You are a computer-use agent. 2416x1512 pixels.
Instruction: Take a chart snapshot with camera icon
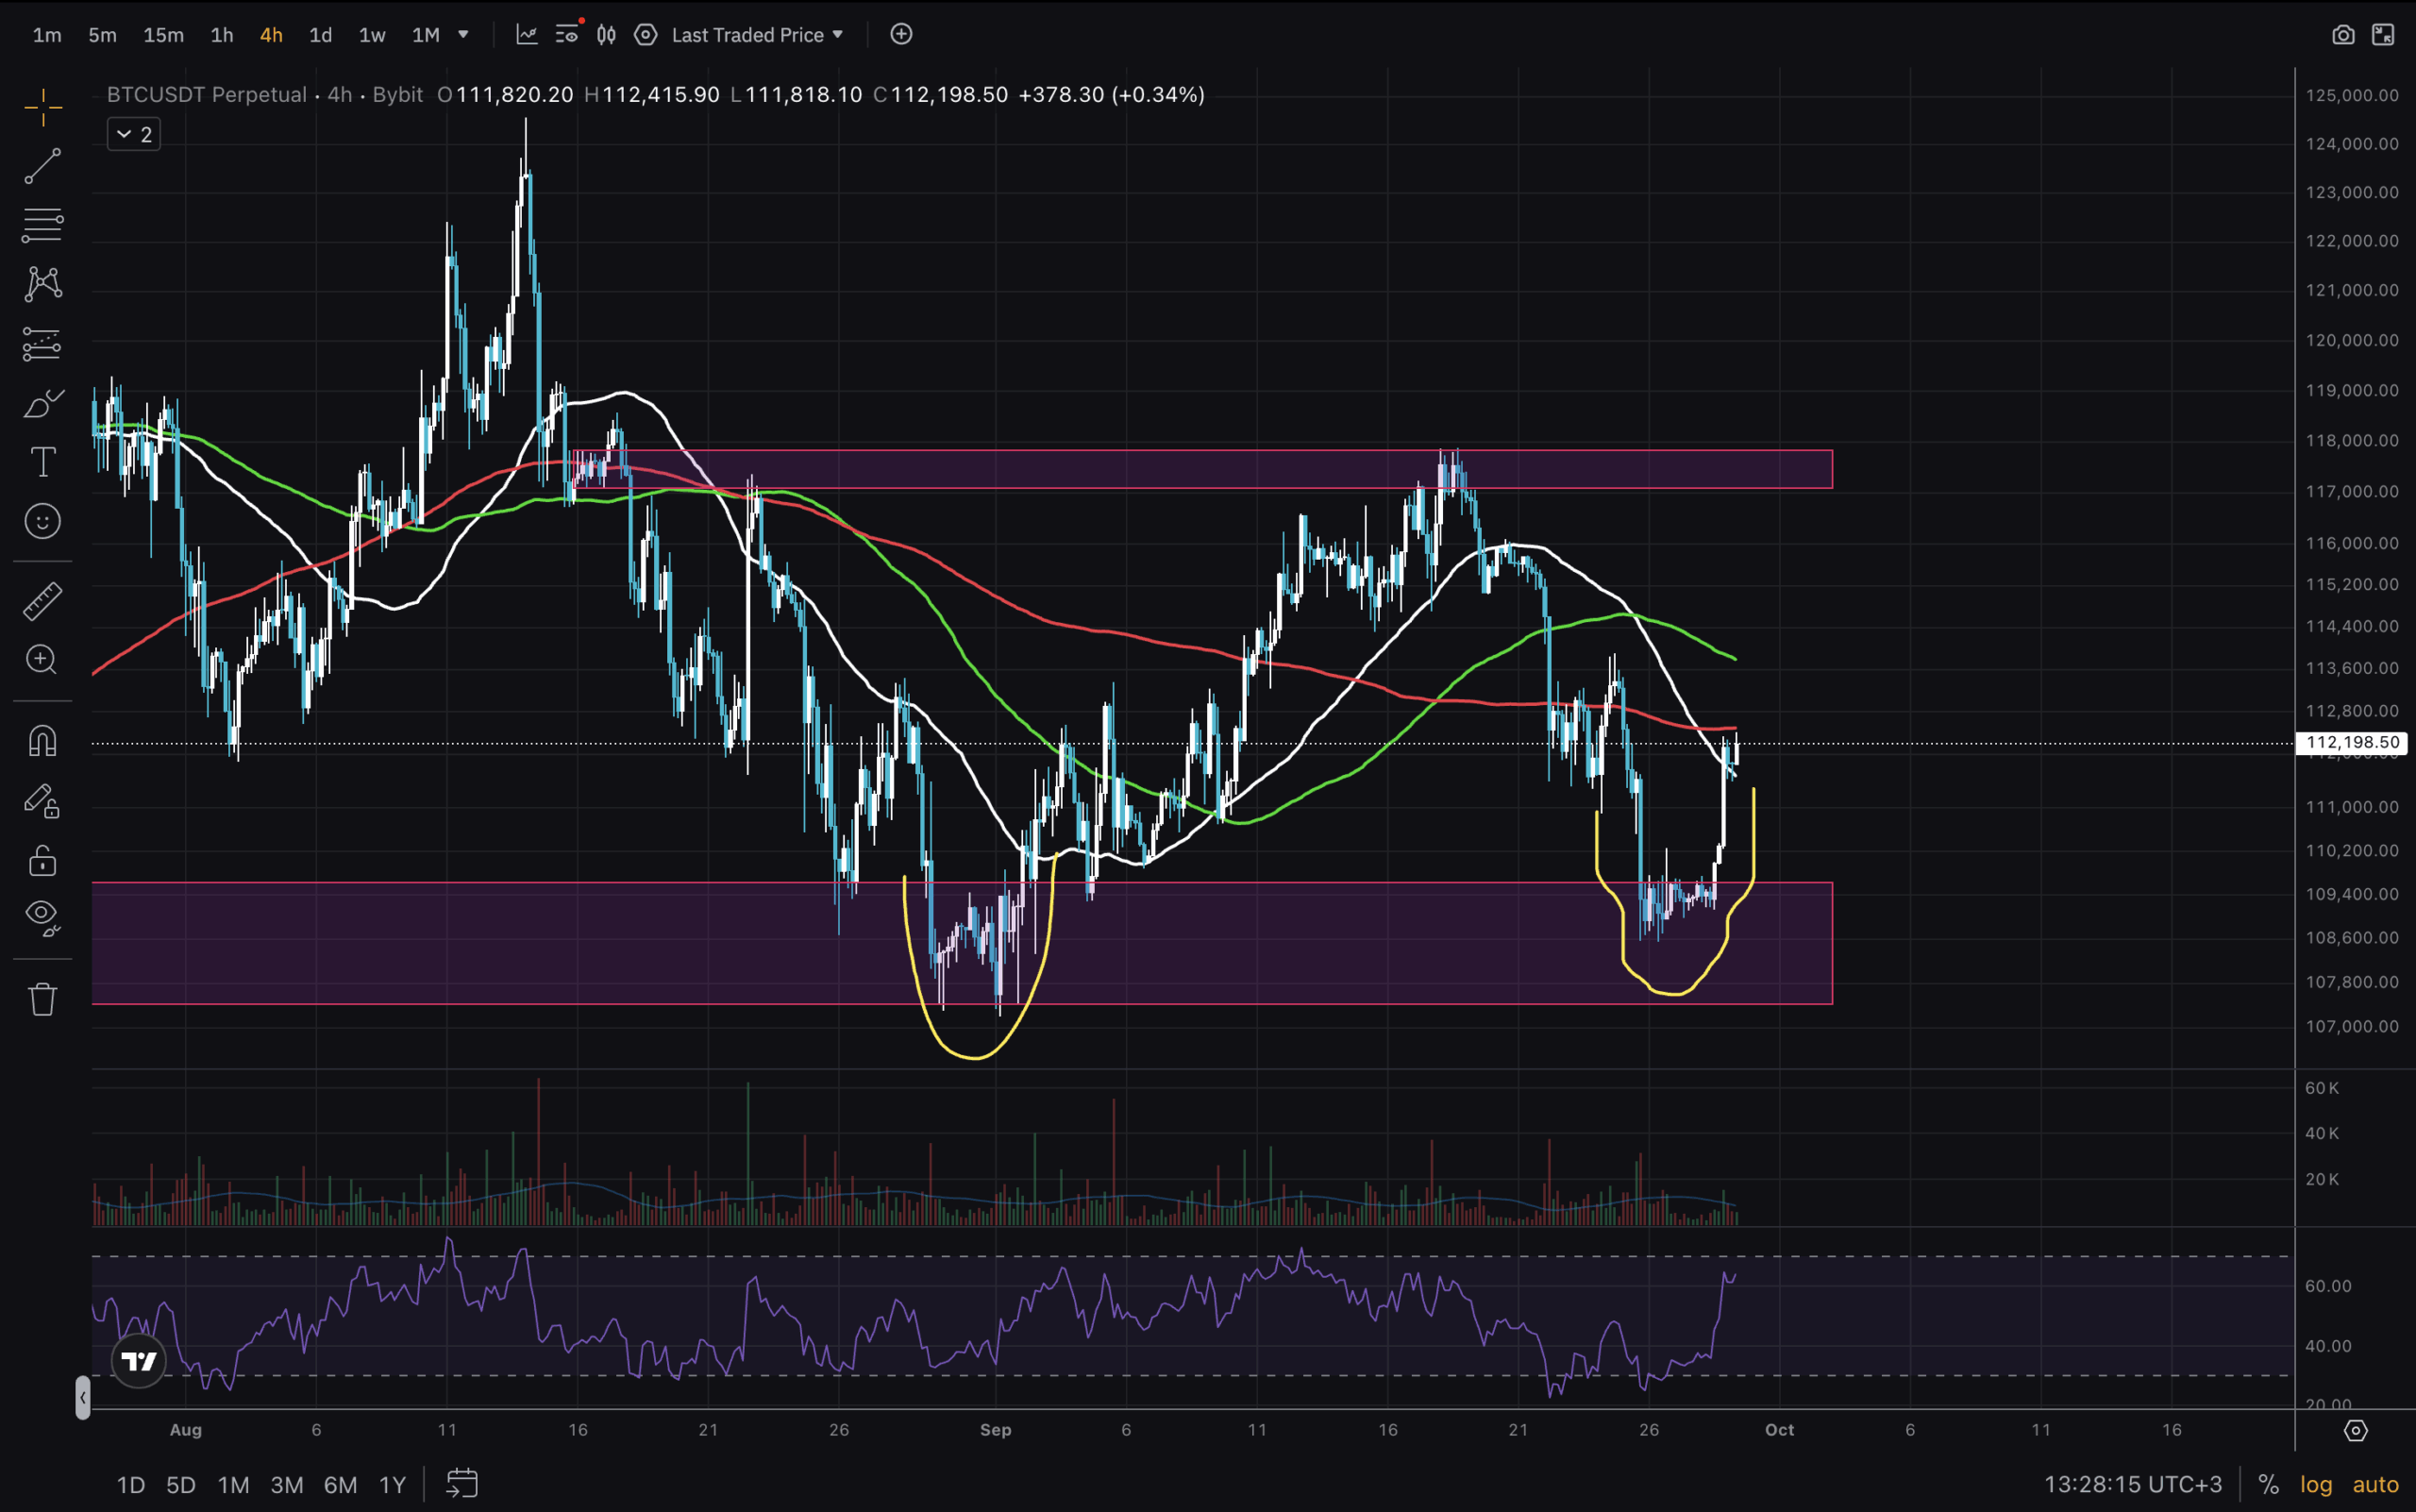pos(2342,35)
